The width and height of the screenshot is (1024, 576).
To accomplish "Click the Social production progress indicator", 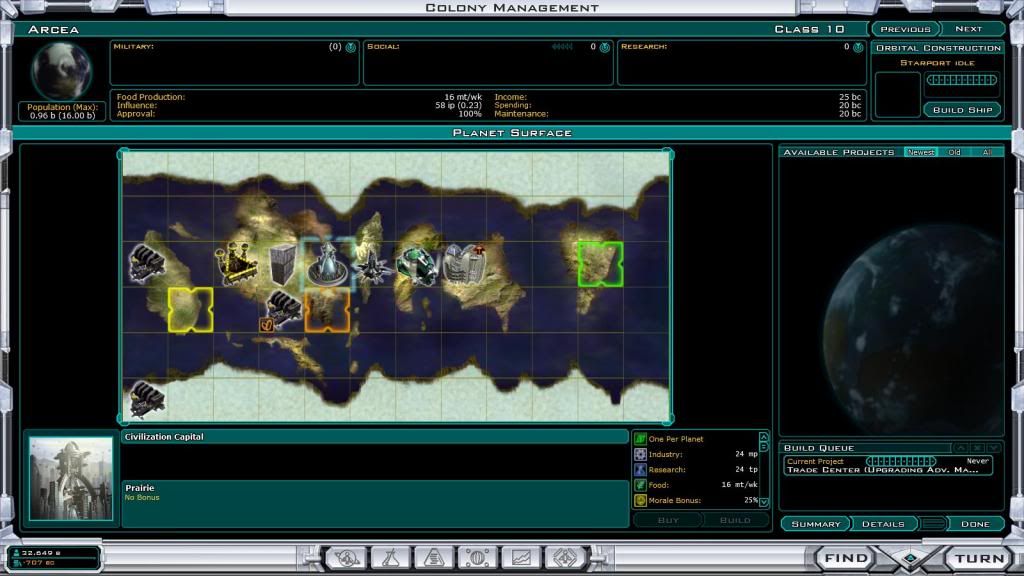I will (x=562, y=47).
